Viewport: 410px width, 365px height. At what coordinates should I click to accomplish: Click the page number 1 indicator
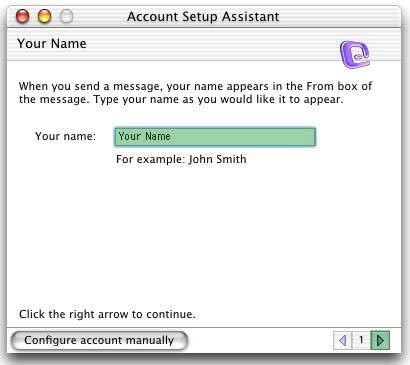tap(361, 340)
